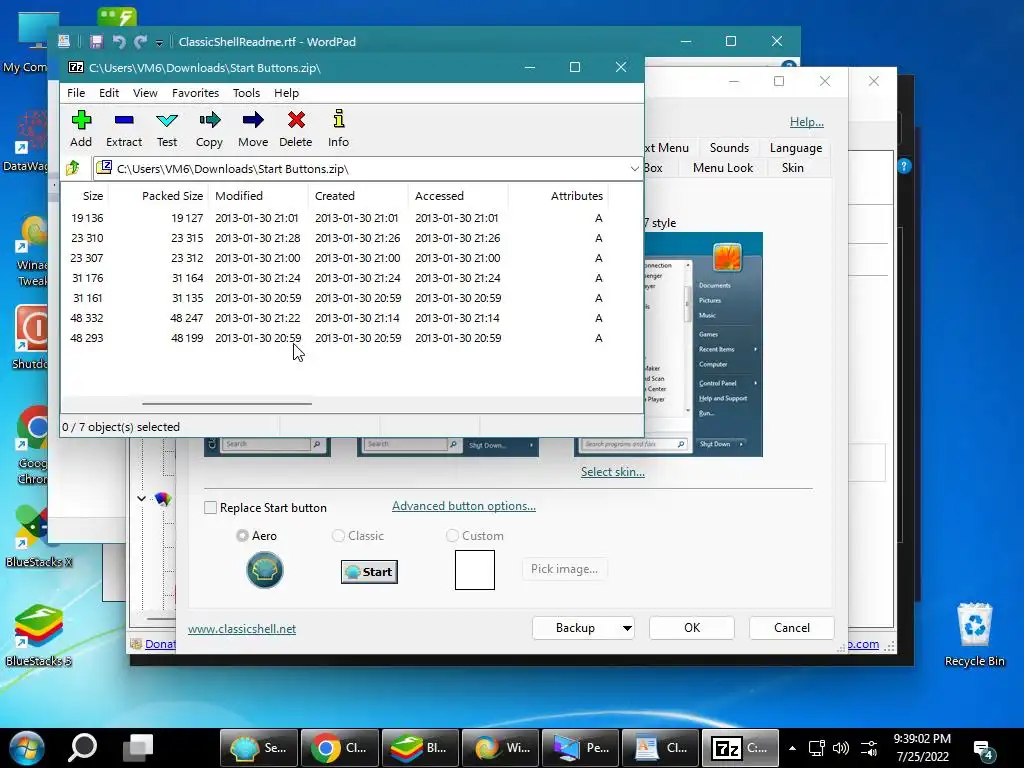
Task: Open the Start menu orb on taskbar
Action: click(27, 748)
